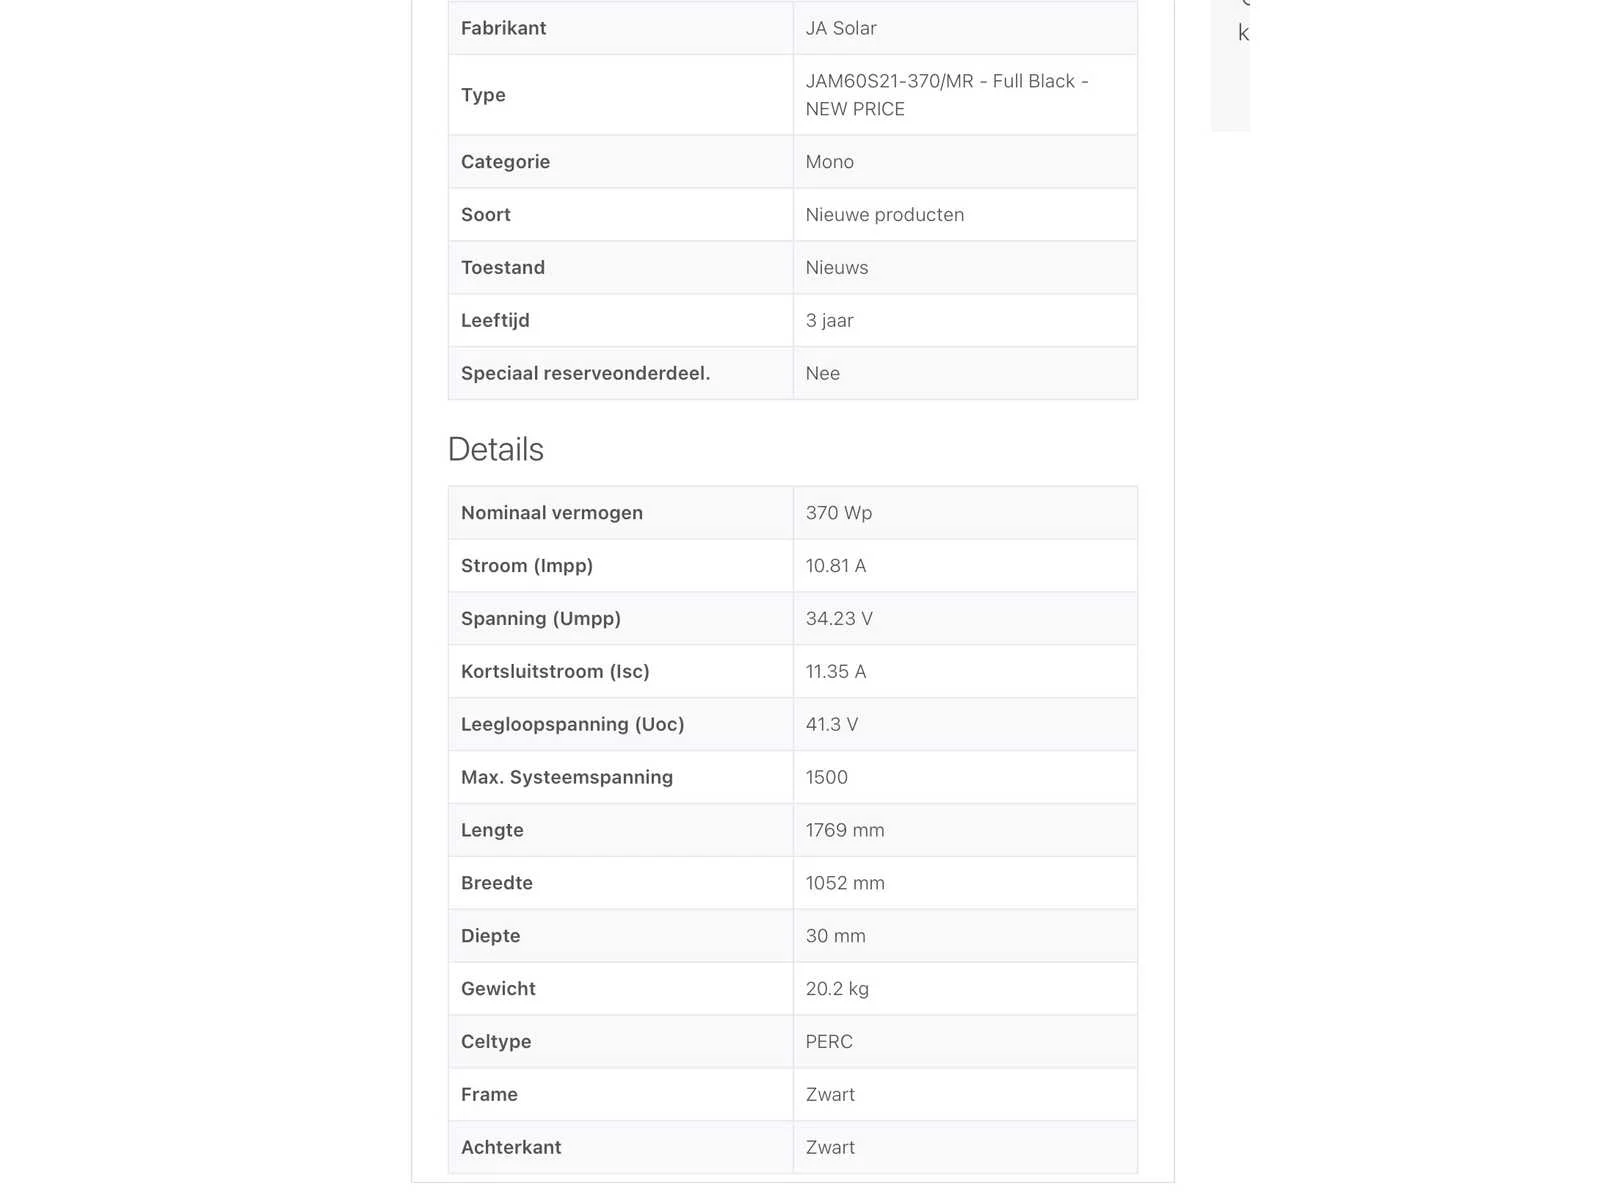
Task: Click the Celtype PERC value
Action: click(x=829, y=1042)
